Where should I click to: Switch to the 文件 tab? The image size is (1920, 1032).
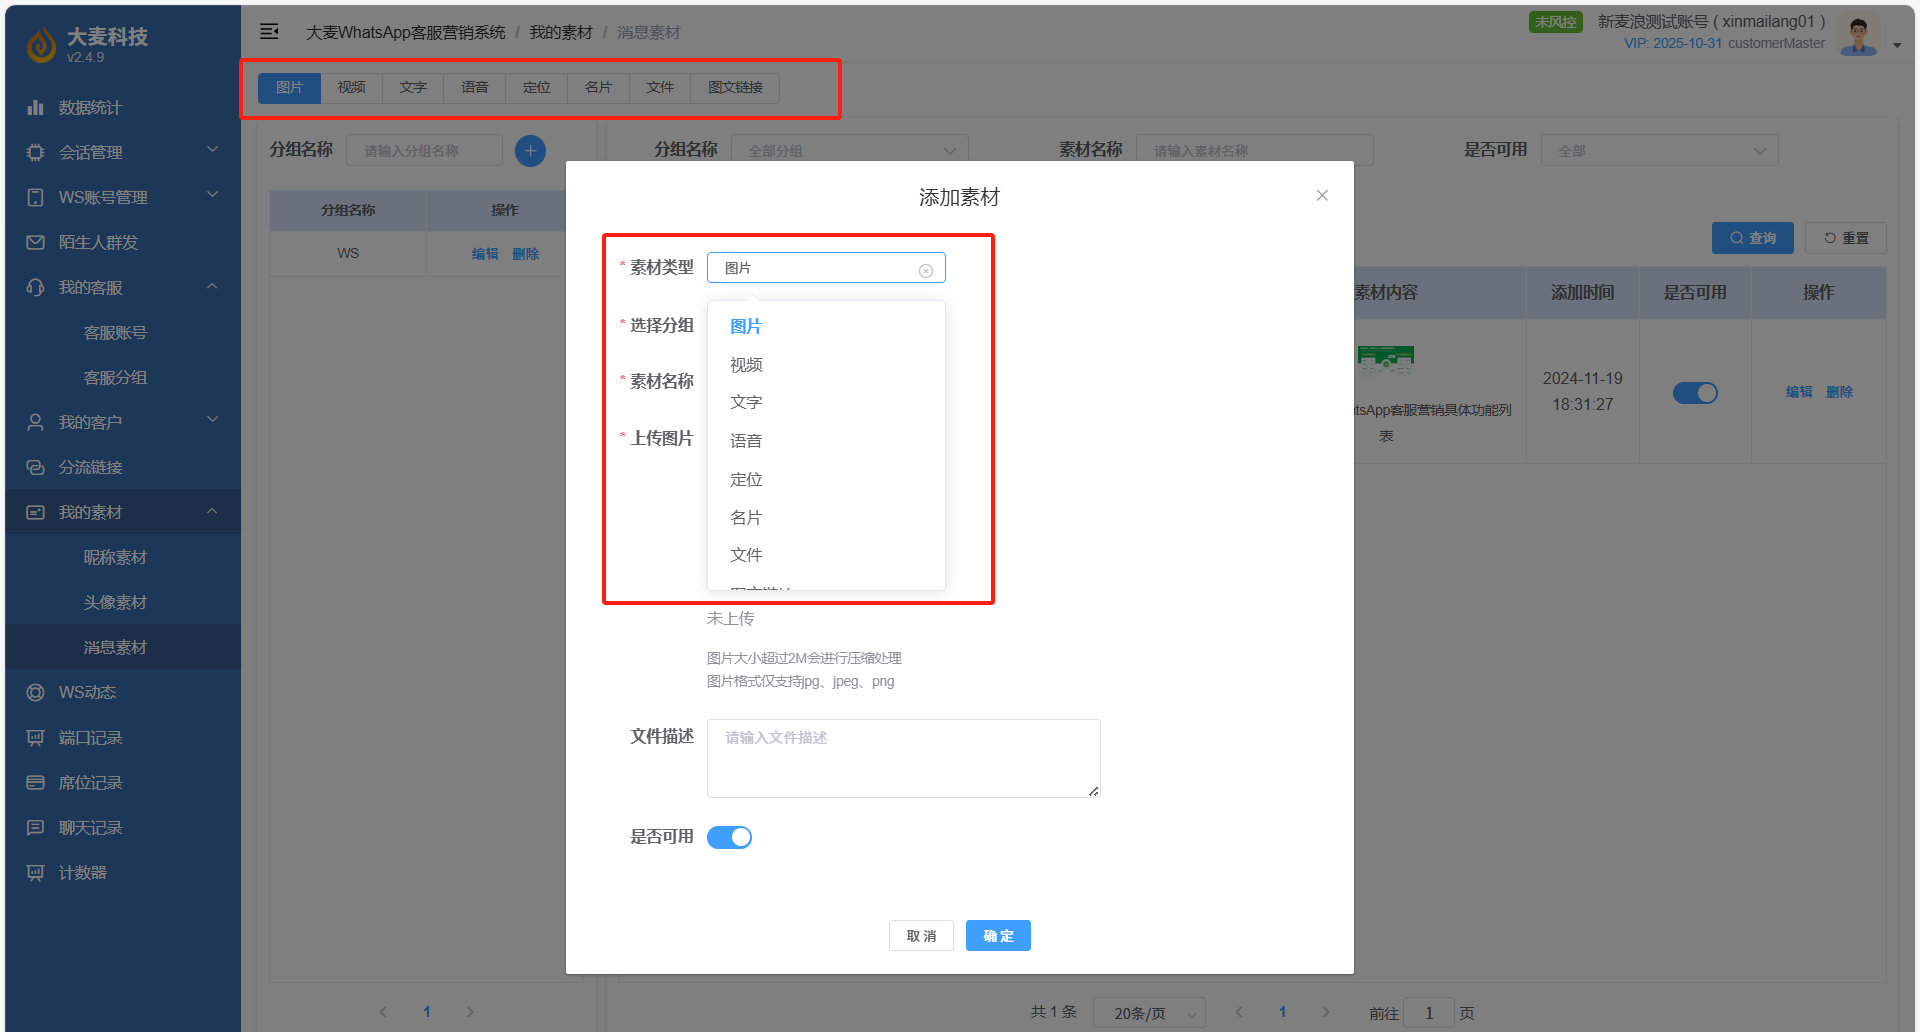pyautogui.click(x=660, y=88)
